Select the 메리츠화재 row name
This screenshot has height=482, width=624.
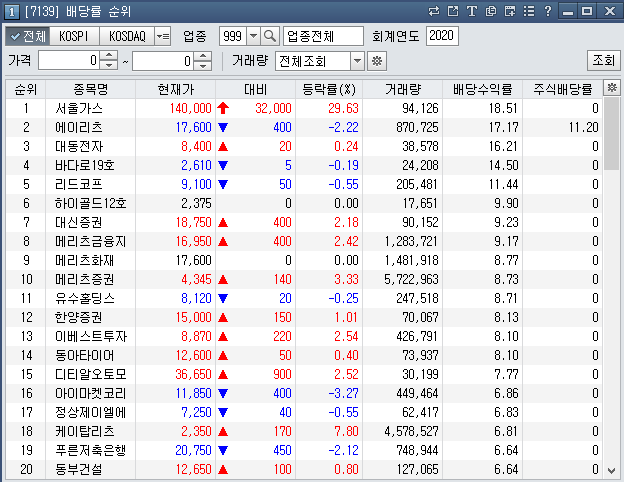pos(85,260)
